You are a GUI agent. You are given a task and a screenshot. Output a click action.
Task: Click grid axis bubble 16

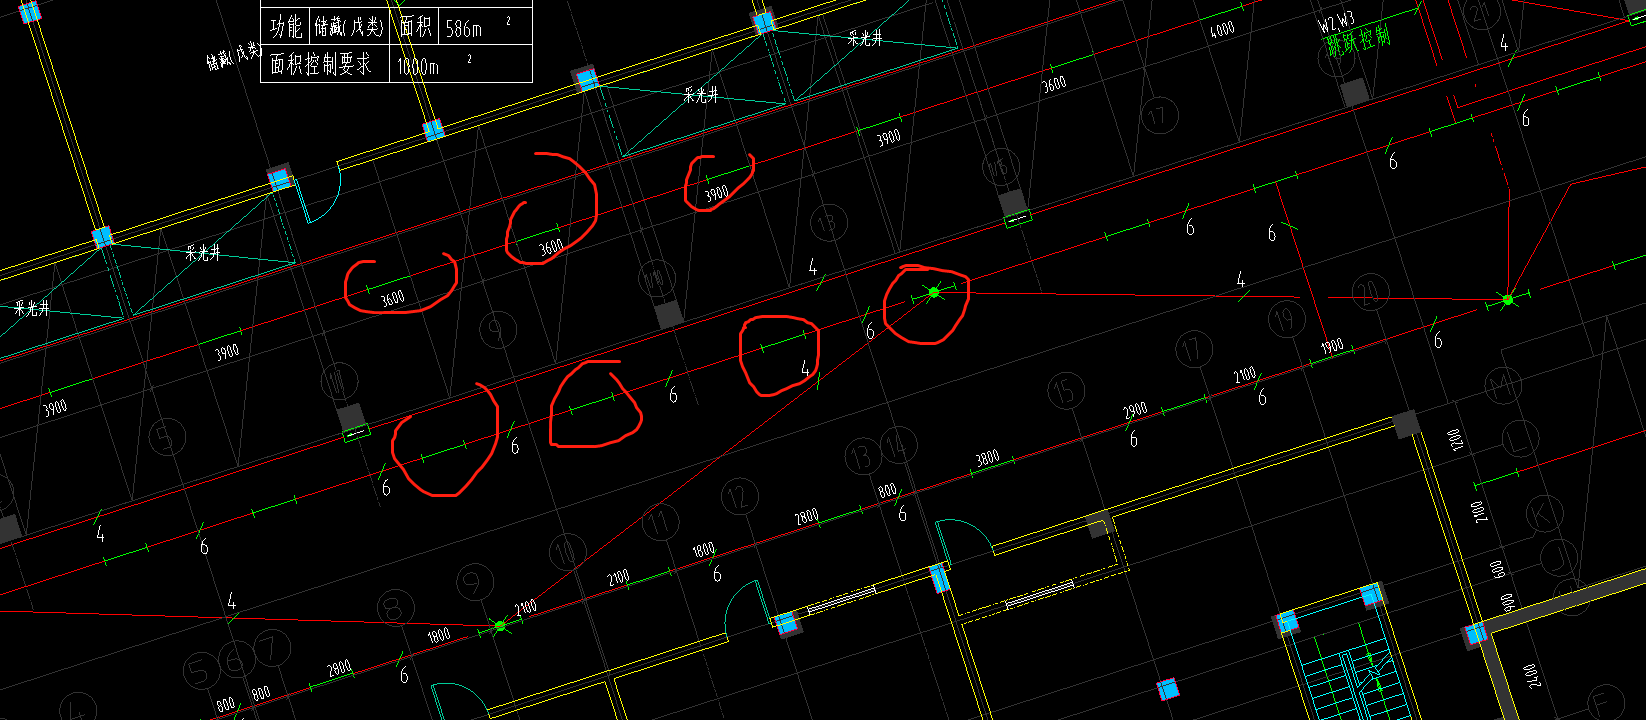(999, 167)
